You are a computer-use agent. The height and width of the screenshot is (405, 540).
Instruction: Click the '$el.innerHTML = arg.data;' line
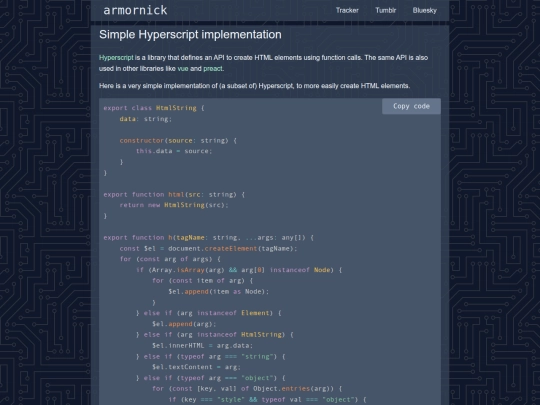click(x=202, y=345)
